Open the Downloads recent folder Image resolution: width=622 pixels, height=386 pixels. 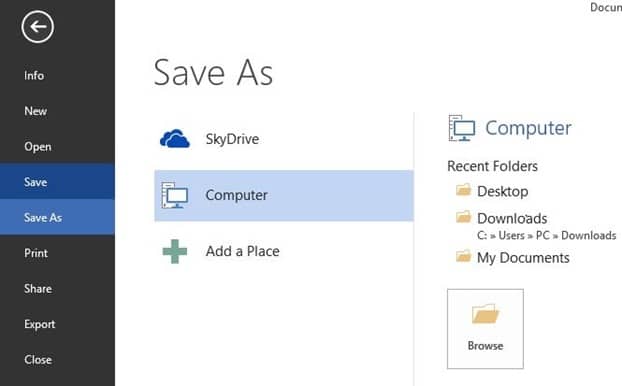click(512, 218)
